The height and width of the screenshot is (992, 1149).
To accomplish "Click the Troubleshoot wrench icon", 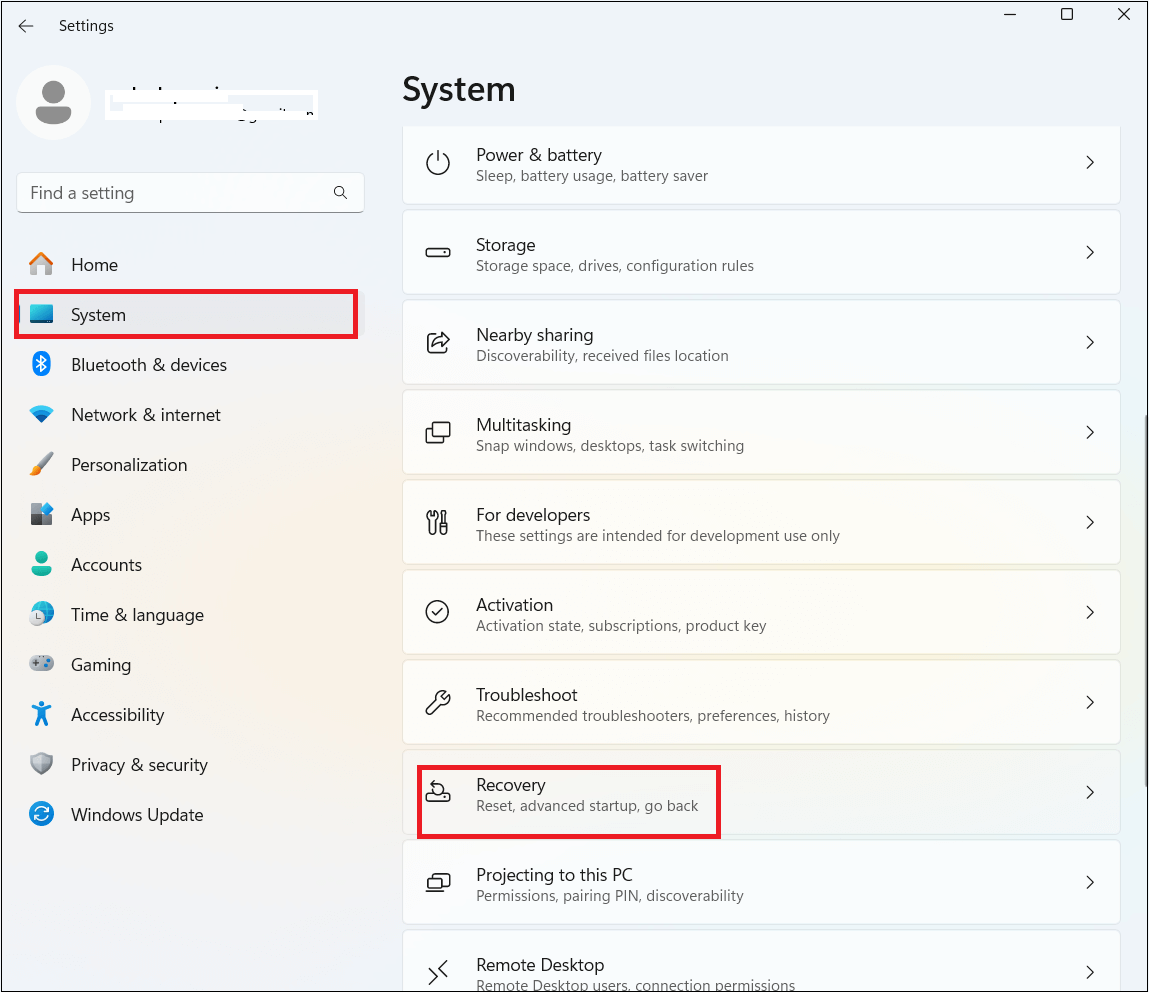I will click(437, 702).
